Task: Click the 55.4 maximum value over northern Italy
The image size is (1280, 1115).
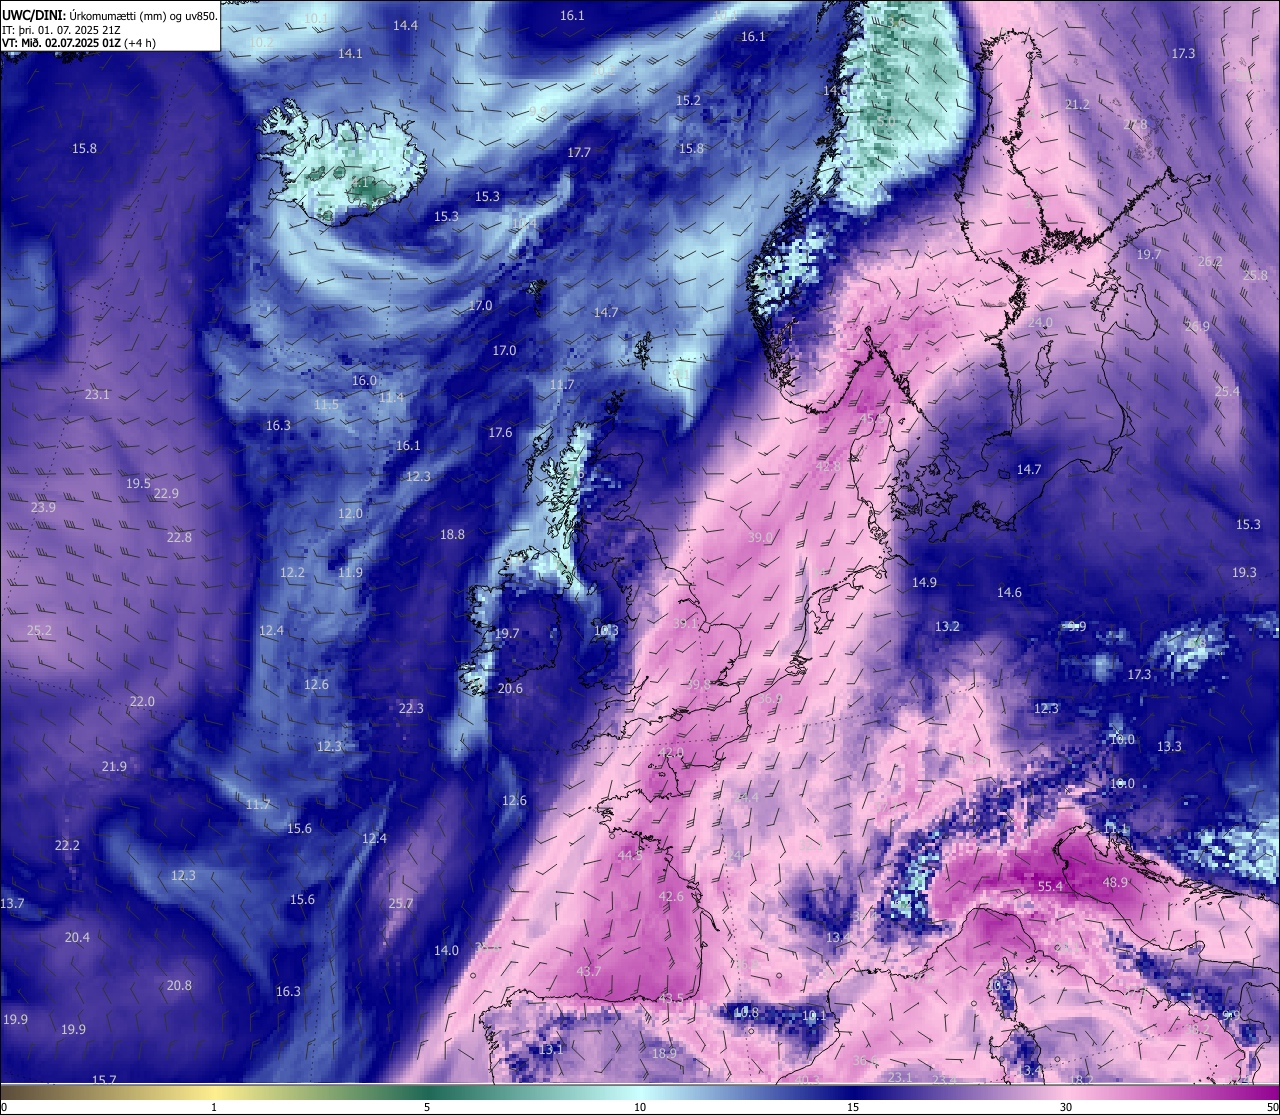Action: click(x=1050, y=886)
